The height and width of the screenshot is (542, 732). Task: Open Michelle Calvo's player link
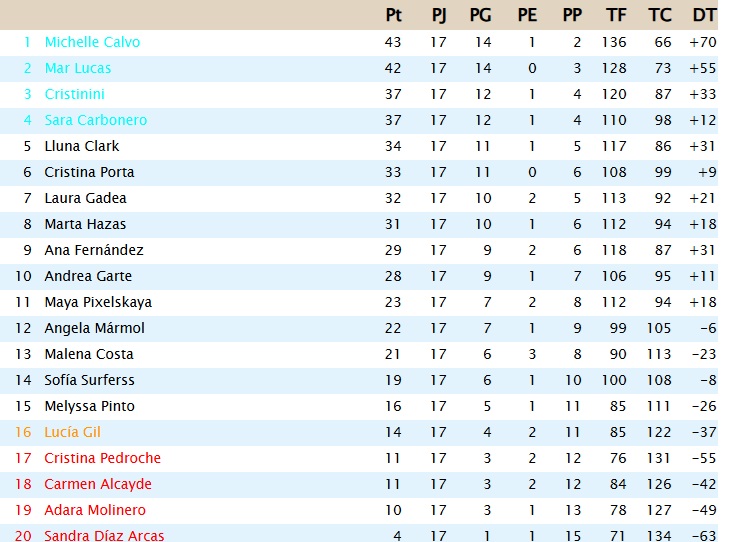pyautogui.click(x=92, y=42)
